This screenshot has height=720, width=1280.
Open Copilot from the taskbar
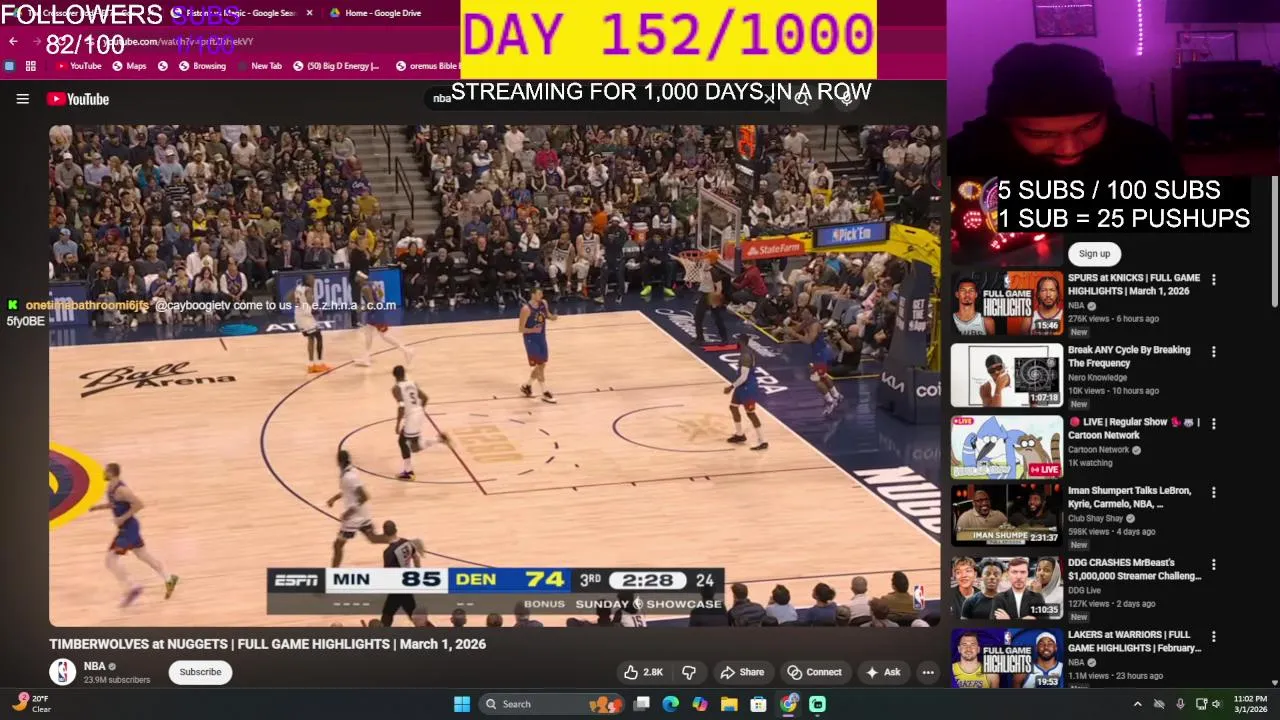click(x=700, y=704)
